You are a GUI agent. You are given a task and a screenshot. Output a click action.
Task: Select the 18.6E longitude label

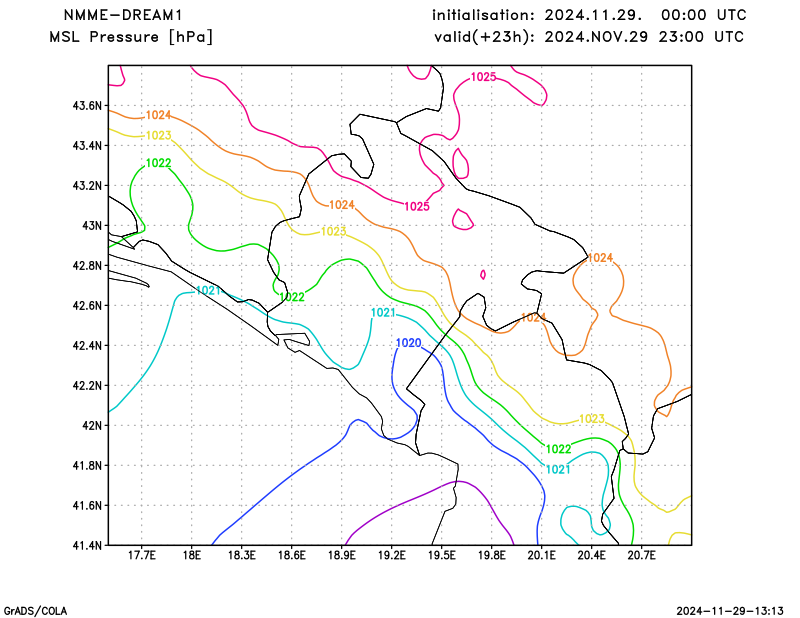291,555
